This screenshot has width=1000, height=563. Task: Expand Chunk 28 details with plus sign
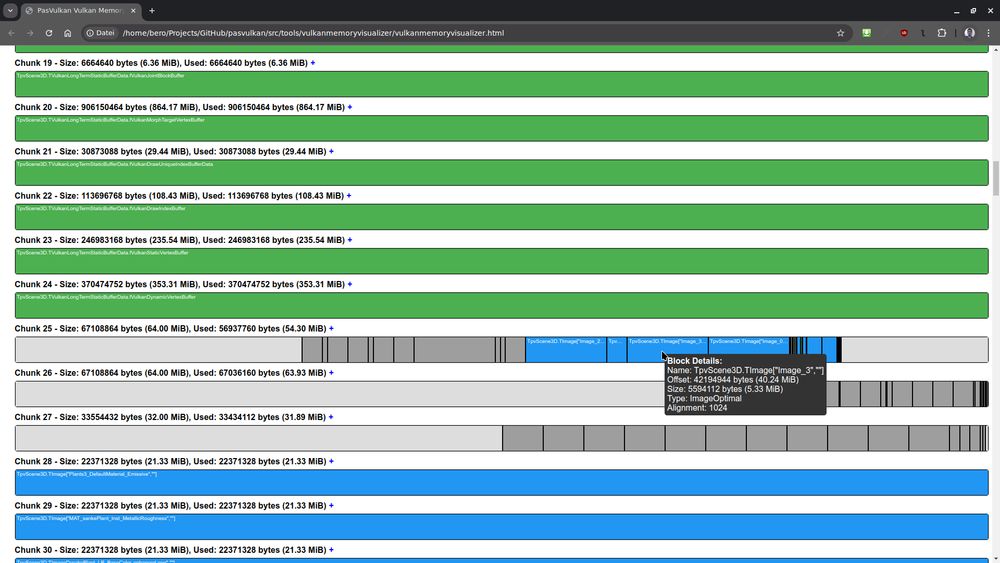pyautogui.click(x=331, y=462)
